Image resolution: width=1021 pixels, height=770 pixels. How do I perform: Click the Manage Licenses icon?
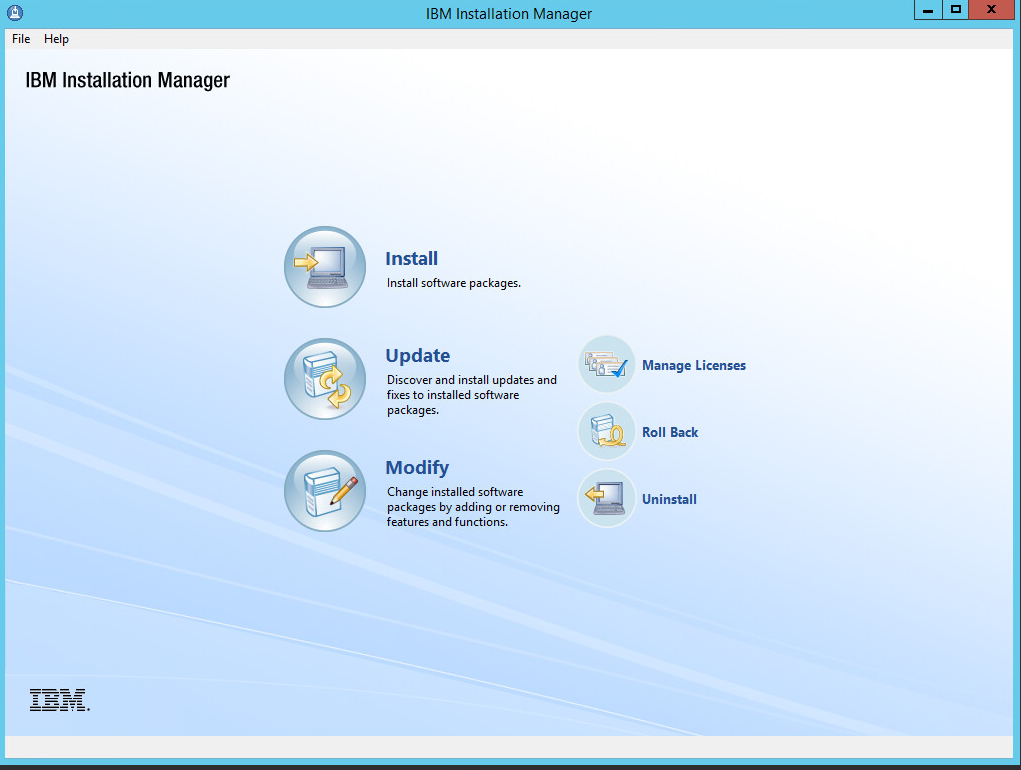(606, 365)
